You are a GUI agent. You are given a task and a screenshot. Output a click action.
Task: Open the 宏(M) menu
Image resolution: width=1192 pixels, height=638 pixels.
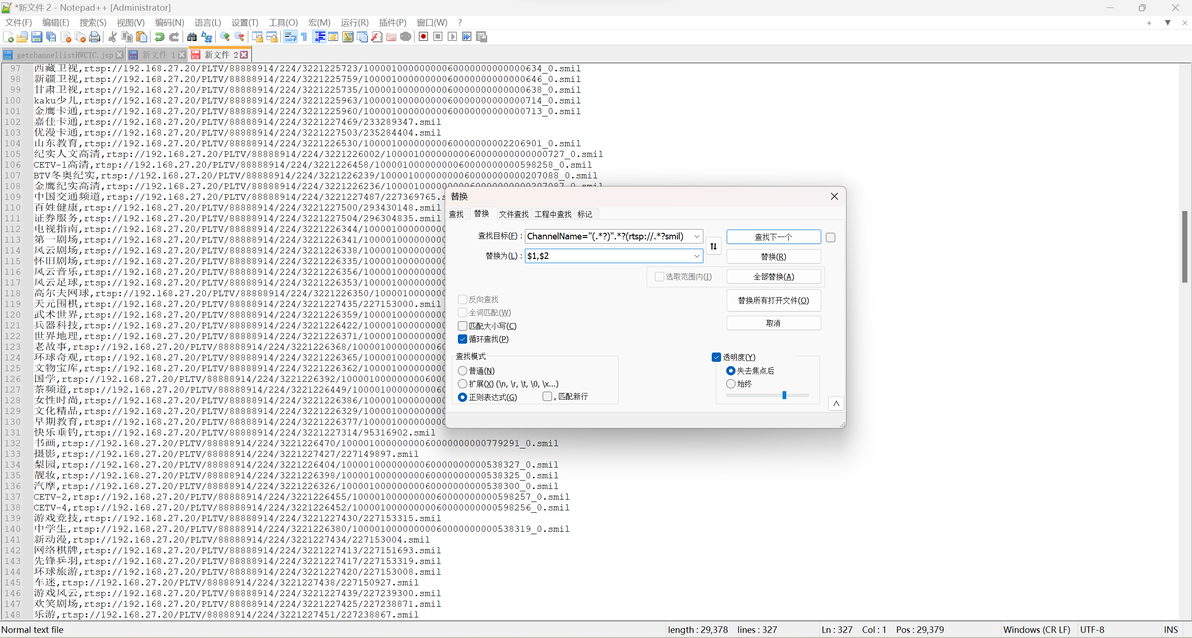(319, 23)
